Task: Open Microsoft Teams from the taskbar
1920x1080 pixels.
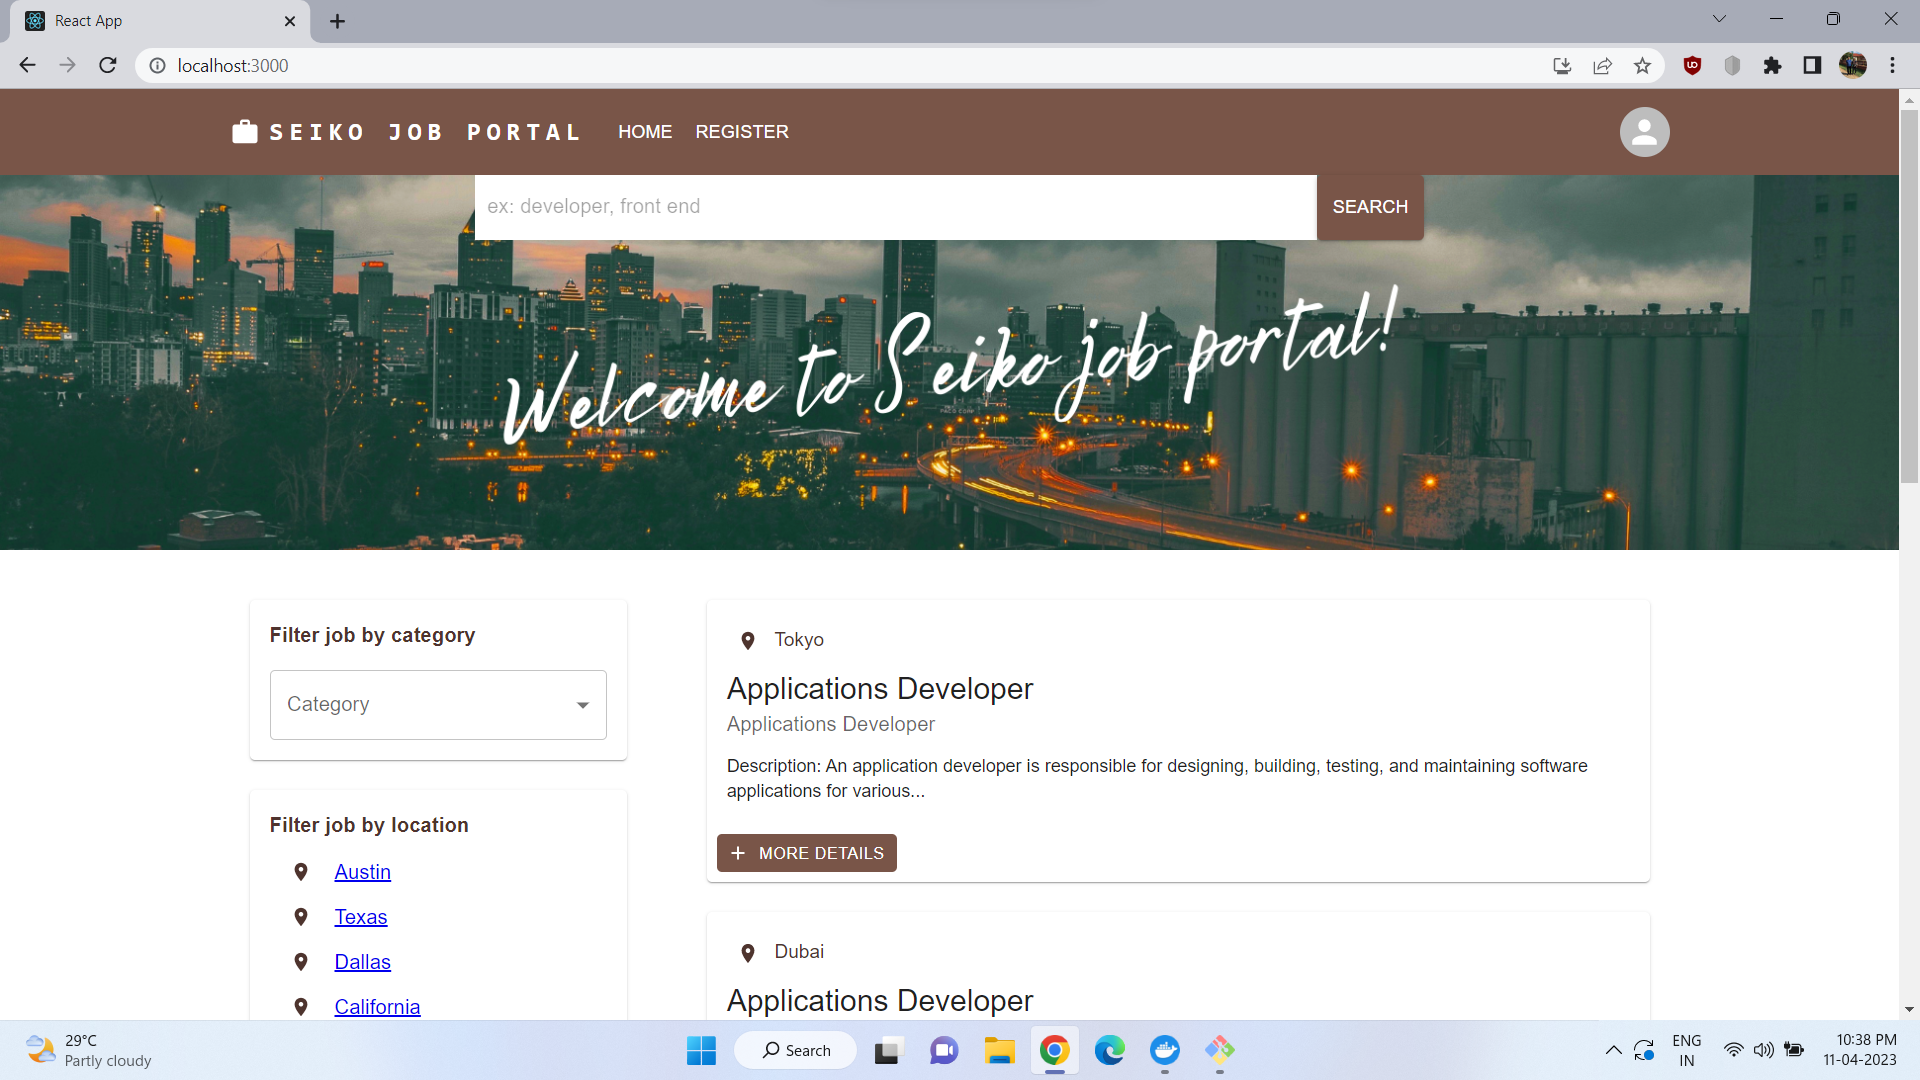Action: [944, 1050]
